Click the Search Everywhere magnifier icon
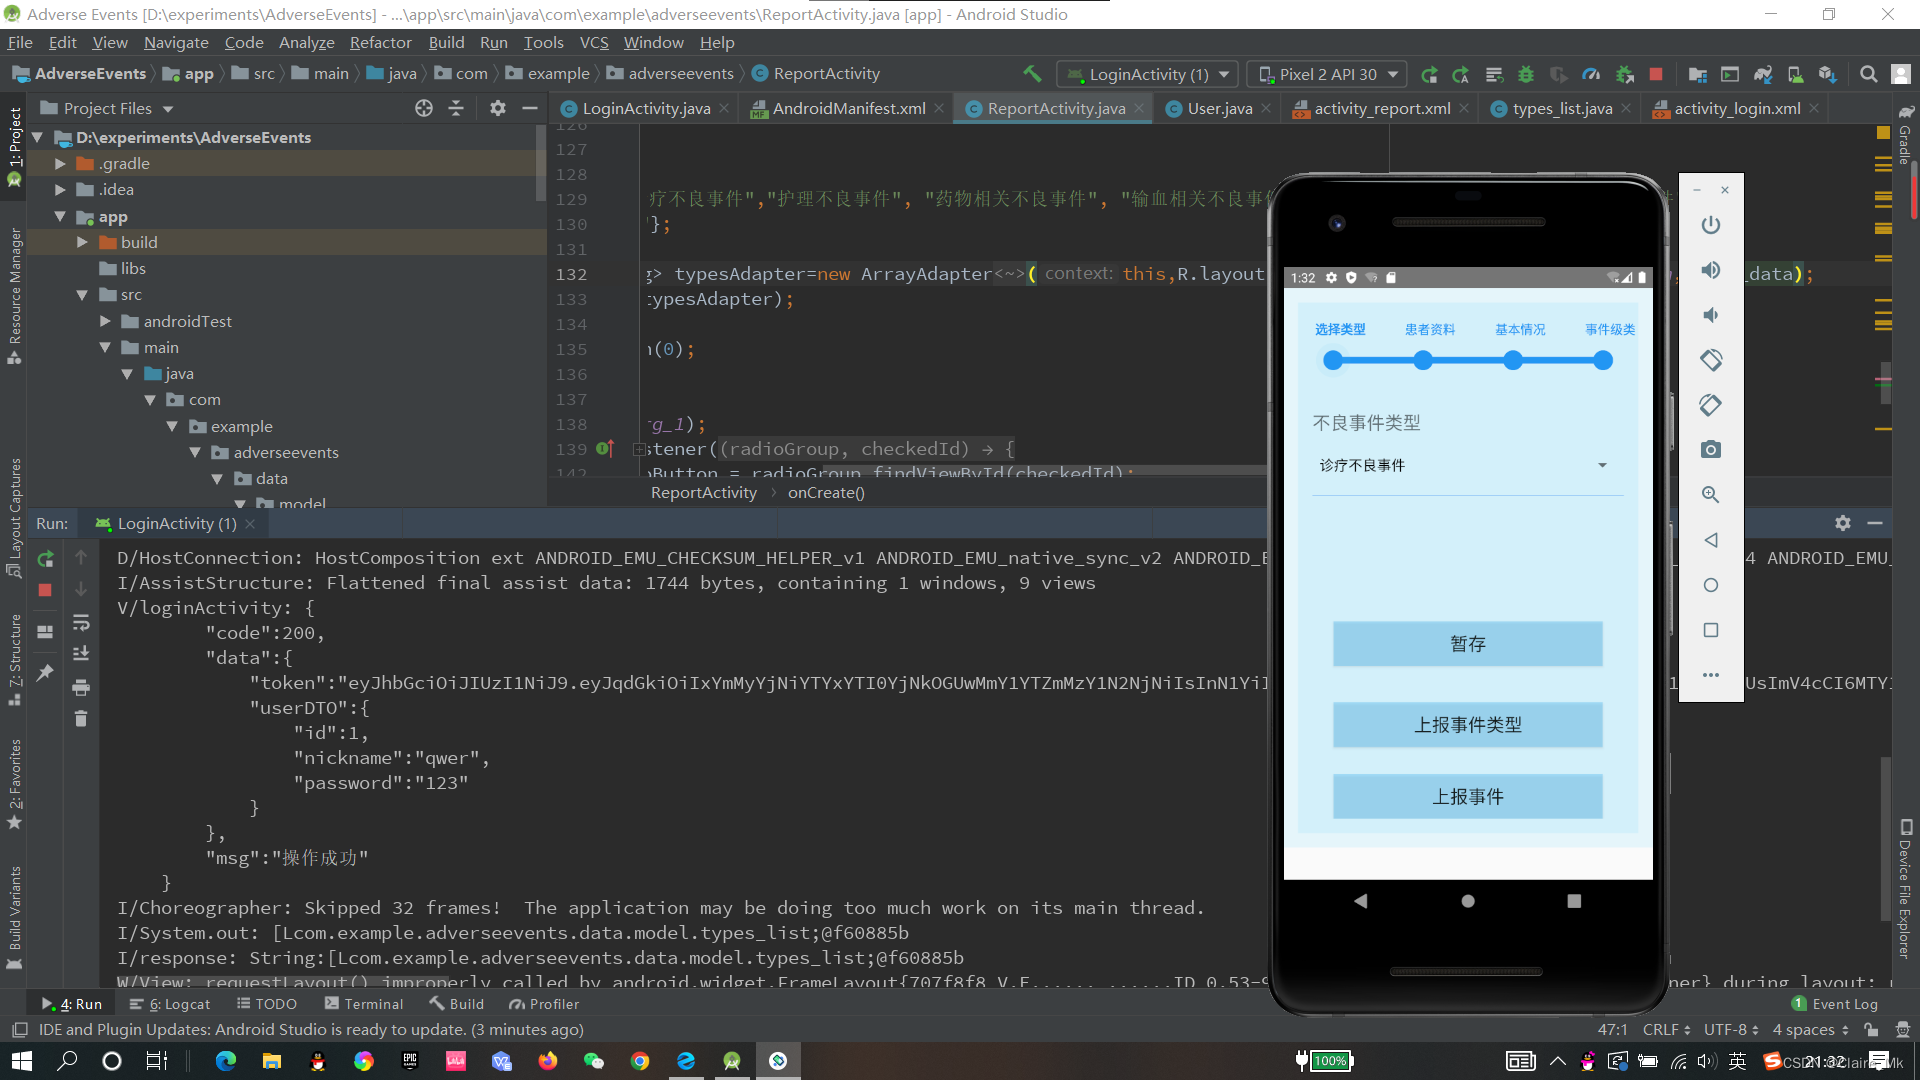 (1868, 74)
